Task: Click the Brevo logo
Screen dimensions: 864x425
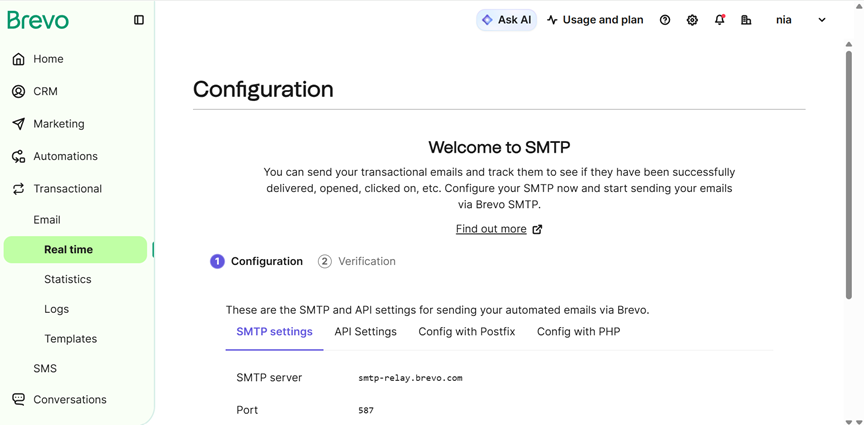Action: pyautogui.click(x=38, y=20)
